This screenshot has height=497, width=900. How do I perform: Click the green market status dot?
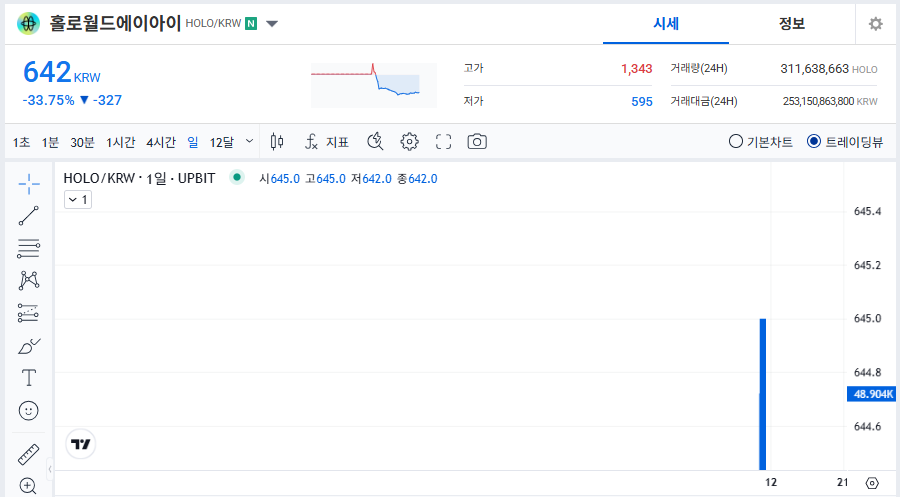click(236, 177)
